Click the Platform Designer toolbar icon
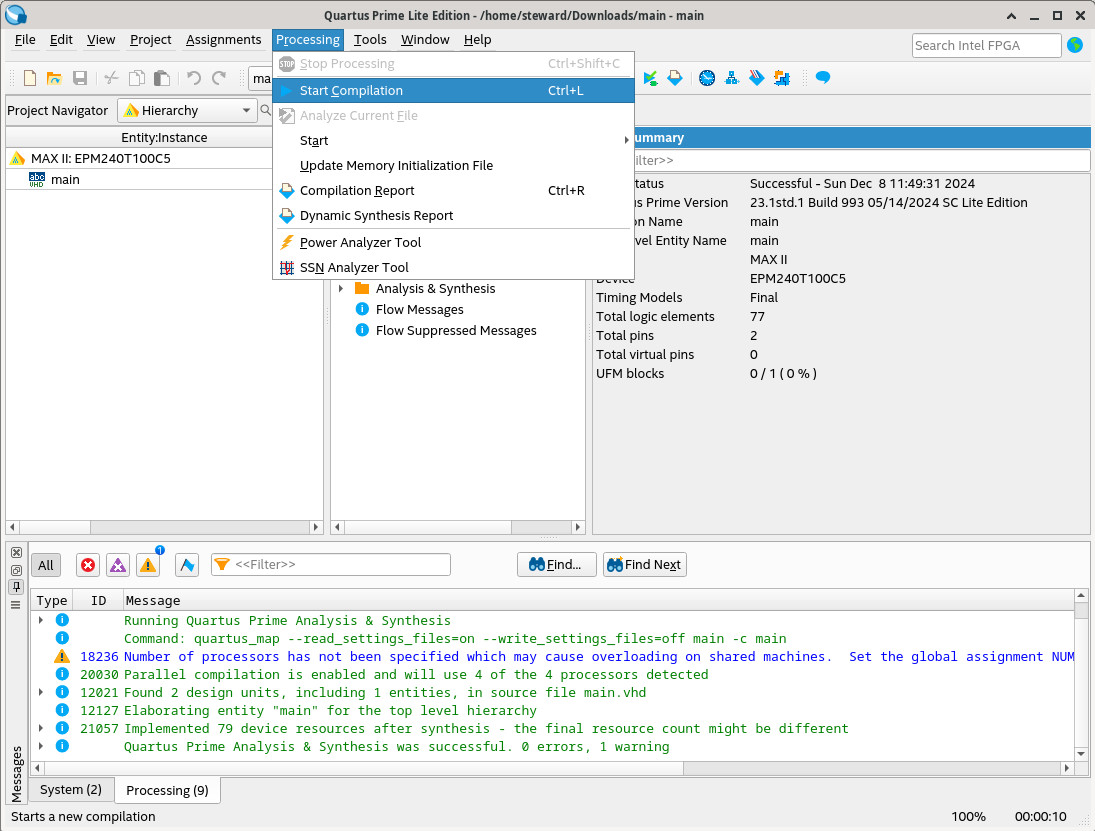1095x831 pixels. 782,78
